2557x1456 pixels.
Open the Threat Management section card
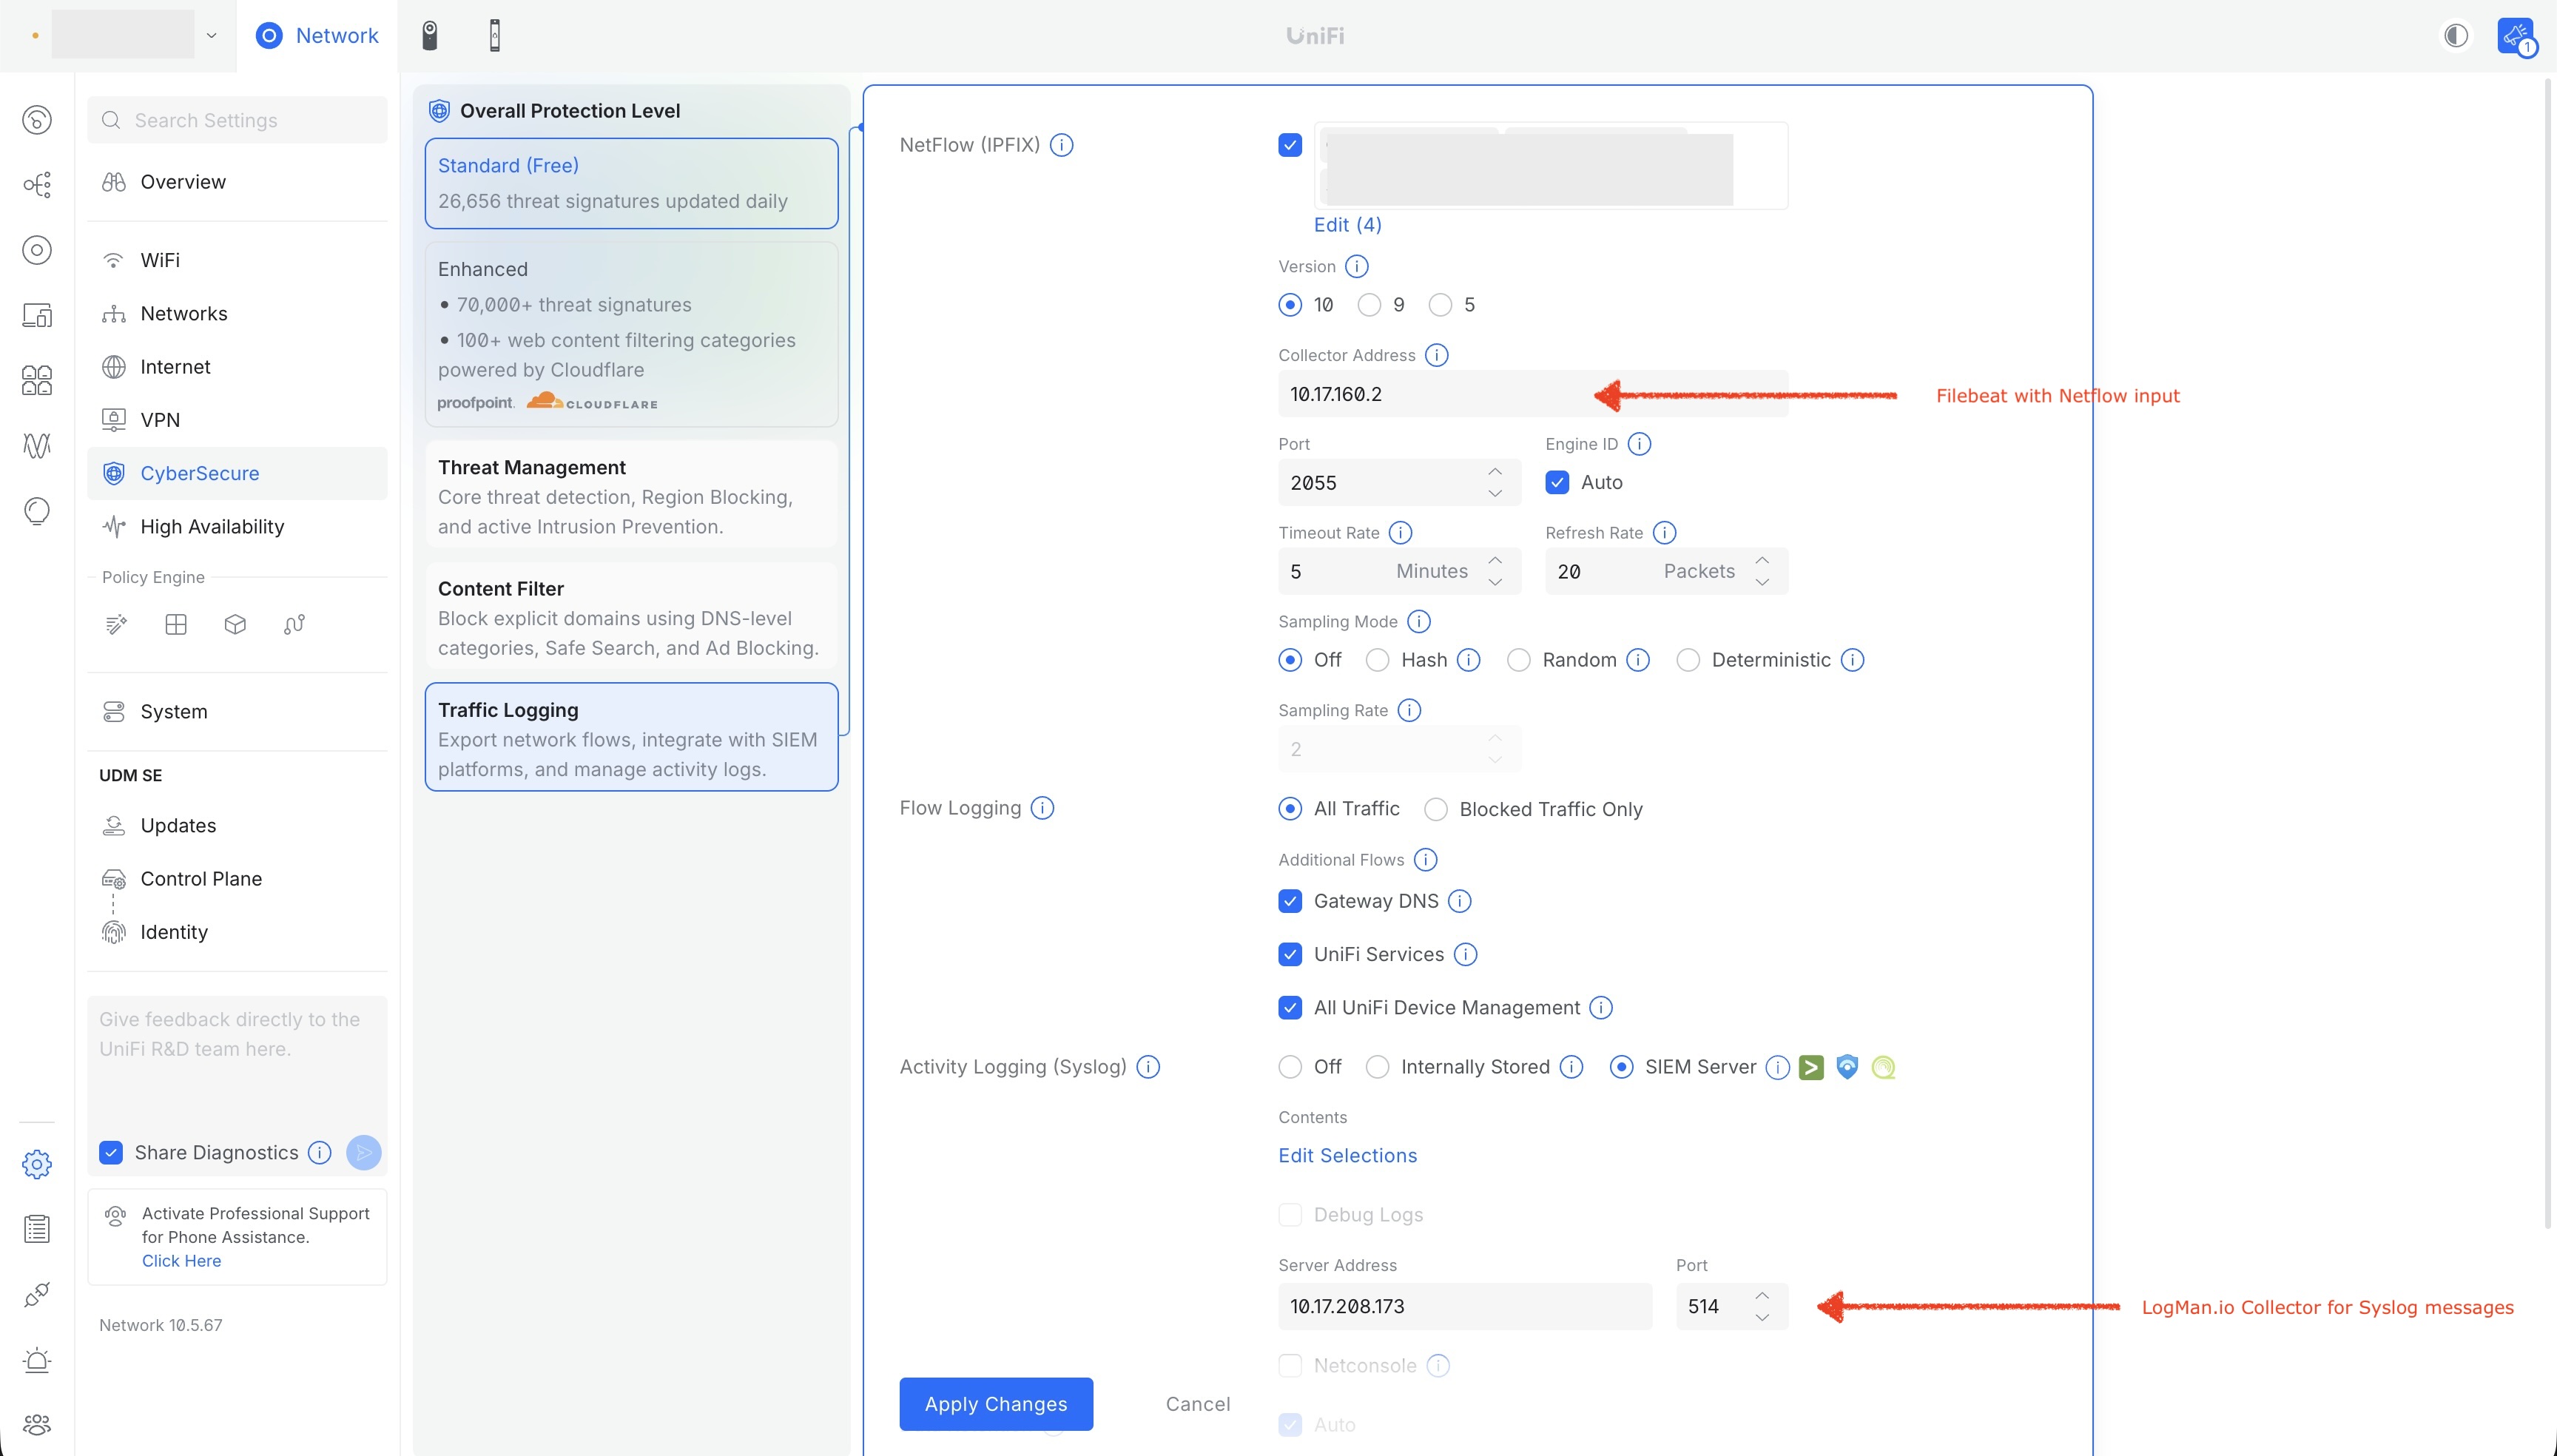631,496
